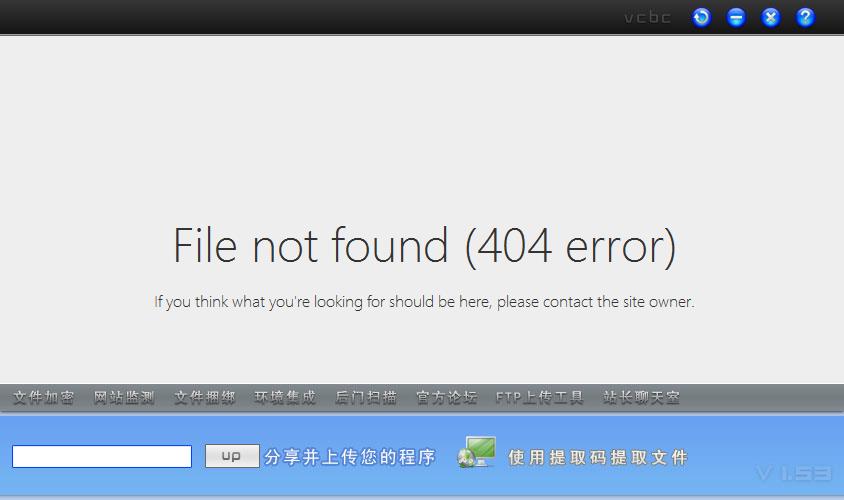Select 文件捆绑 file bundling
The width and height of the screenshot is (844, 500).
tap(205, 398)
